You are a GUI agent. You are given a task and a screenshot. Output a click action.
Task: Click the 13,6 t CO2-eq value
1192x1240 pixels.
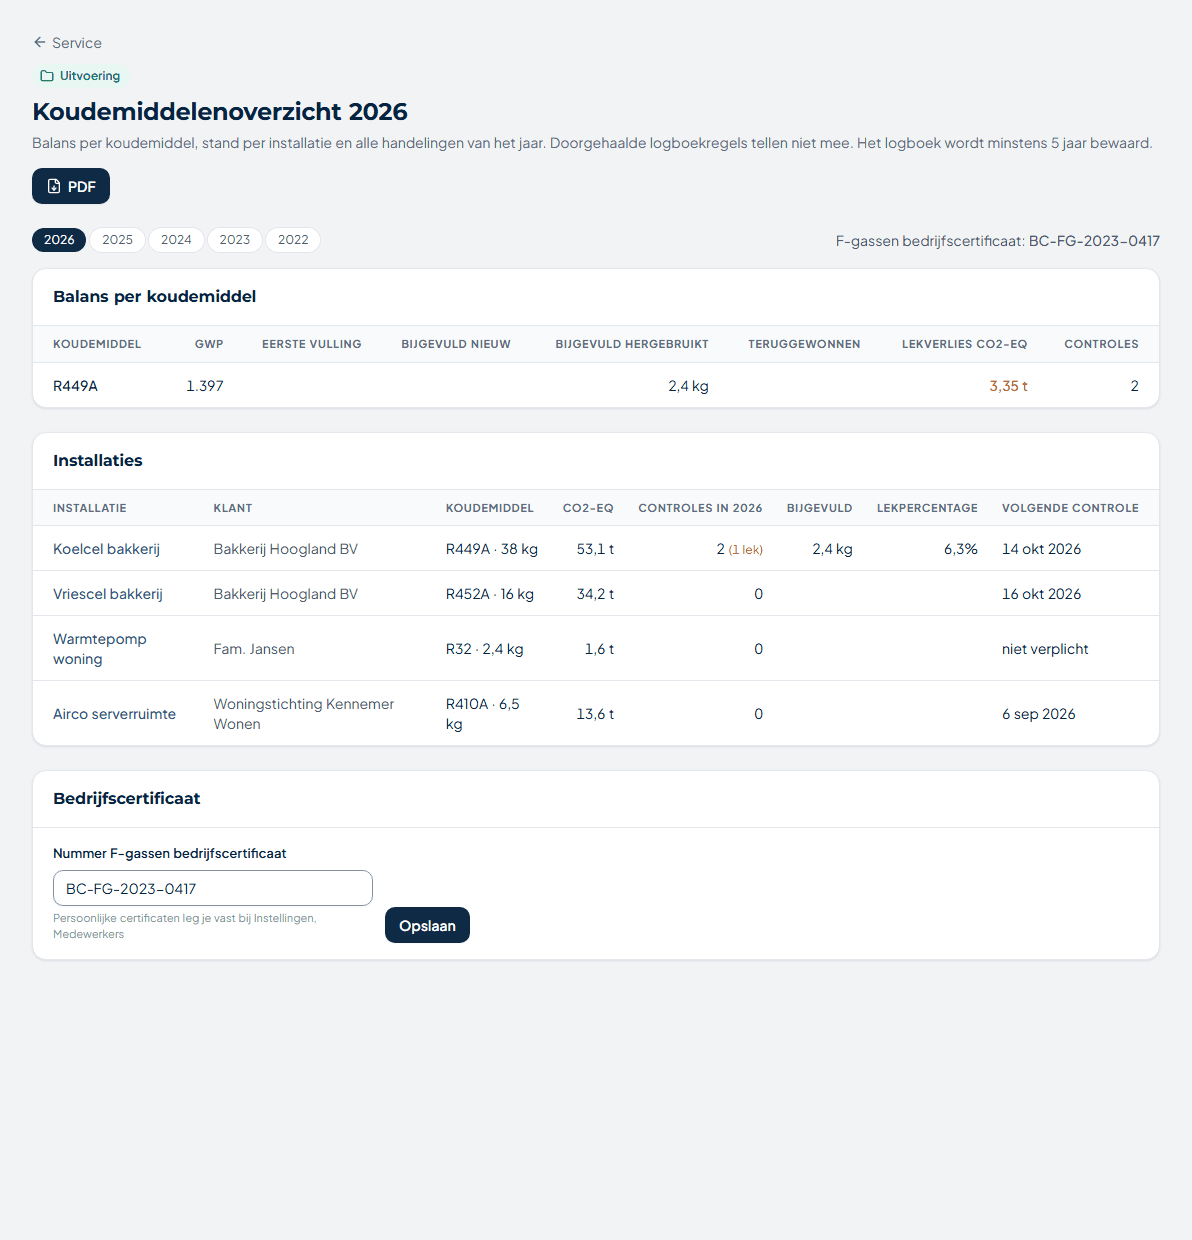pos(595,714)
